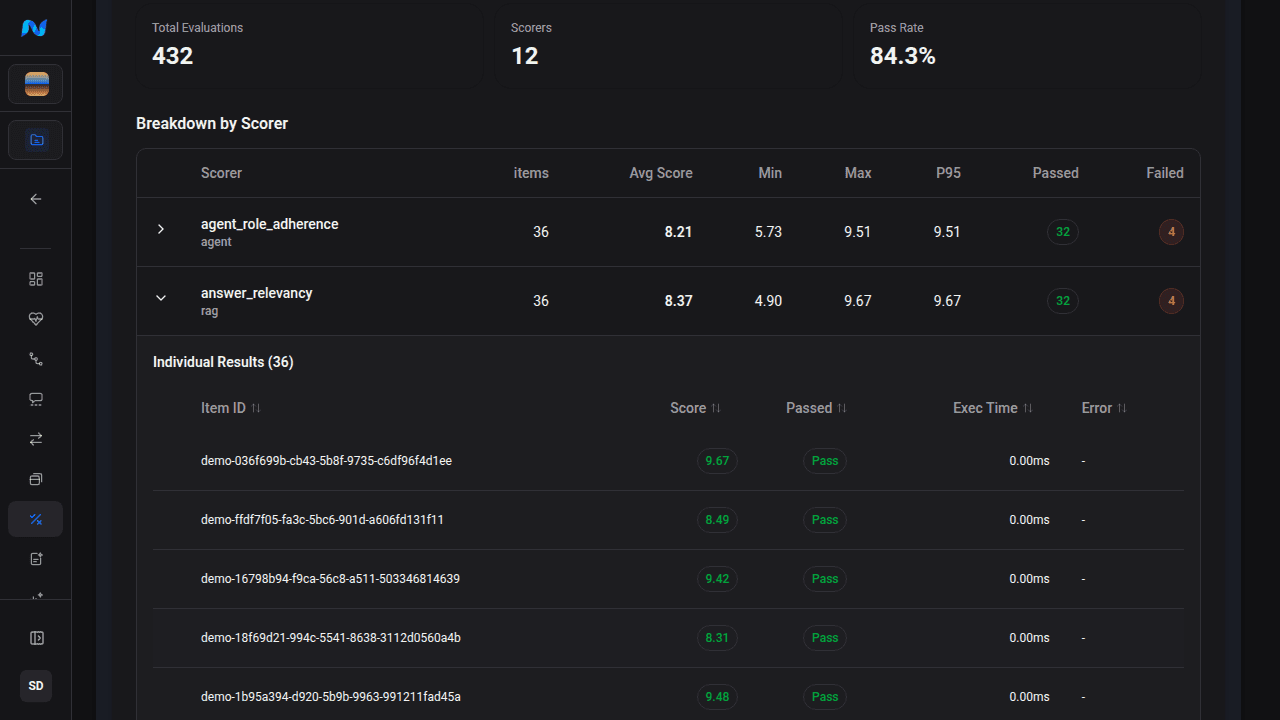Select item demo-1b95a394-d920-5b9b-9963-991211fad45a

pyautogui.click(x=330, y=697)
